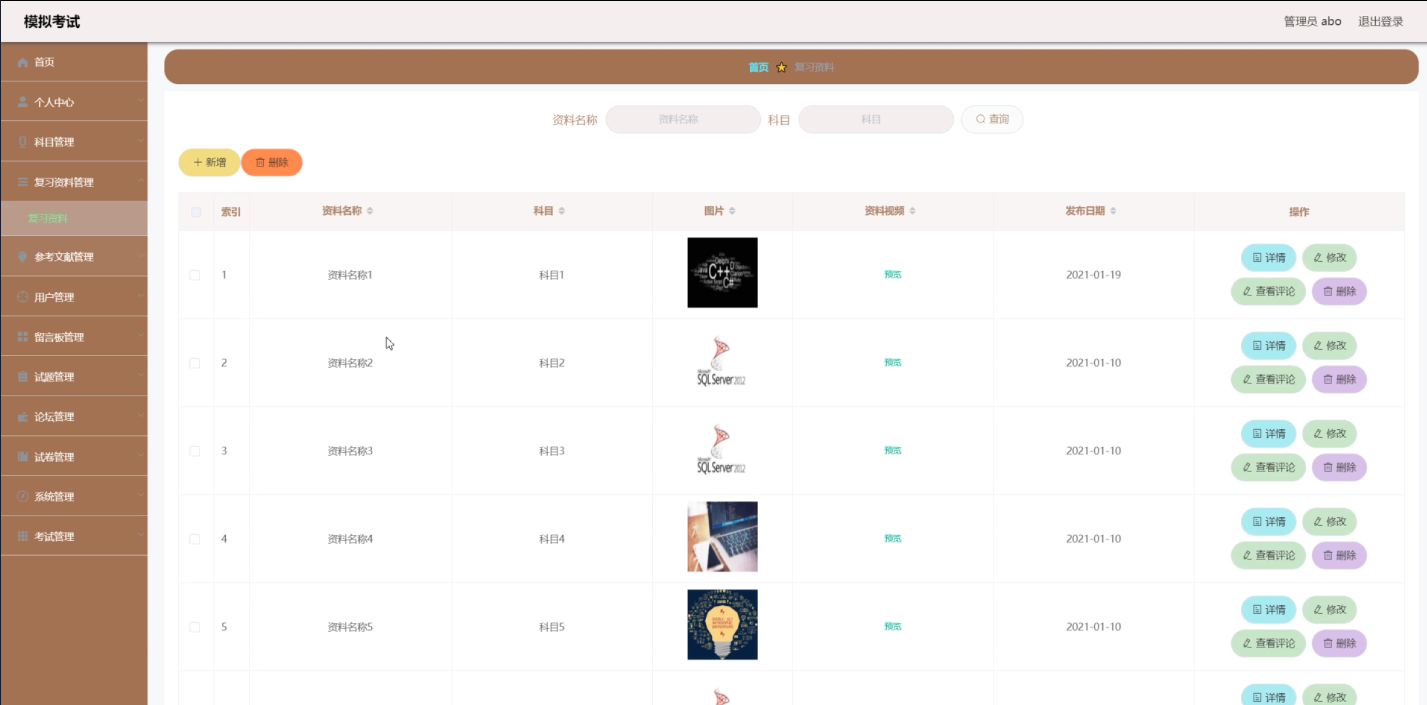Viewport: 1427px width, 705px height.
Task: Click the 预览 video link in row 2
Action: tap(892, 363)
